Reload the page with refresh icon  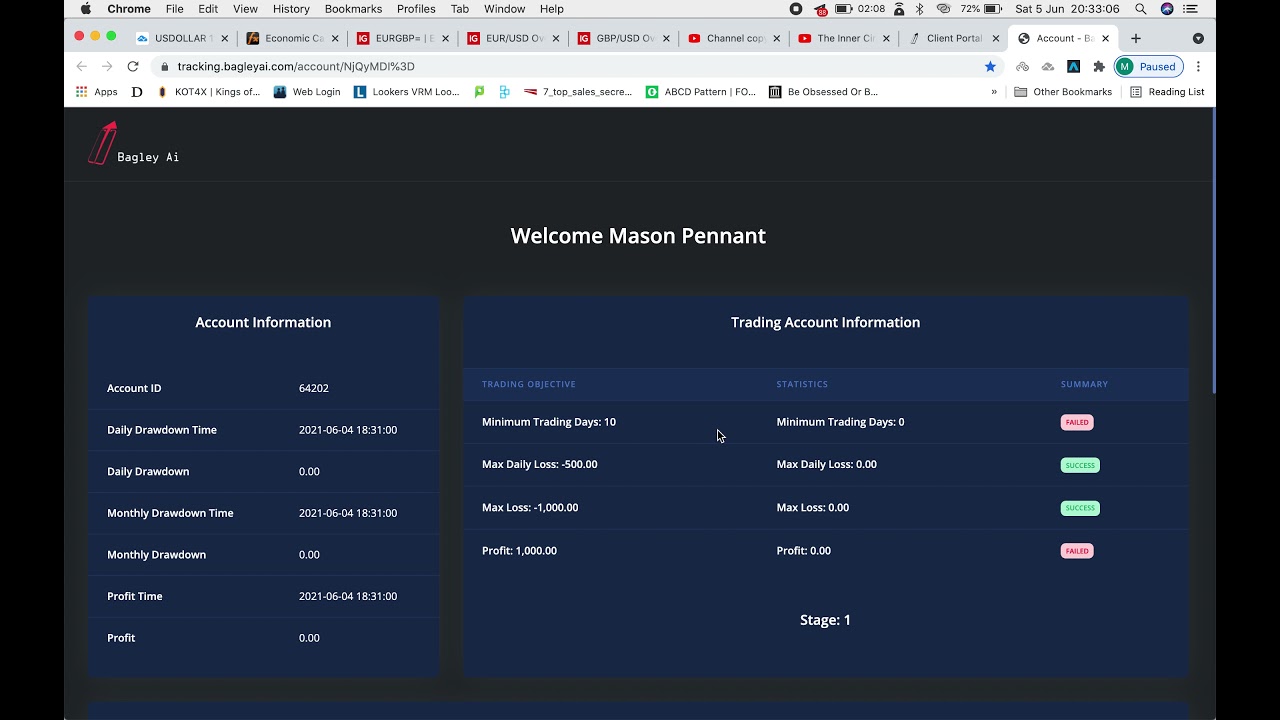point(132,66)
